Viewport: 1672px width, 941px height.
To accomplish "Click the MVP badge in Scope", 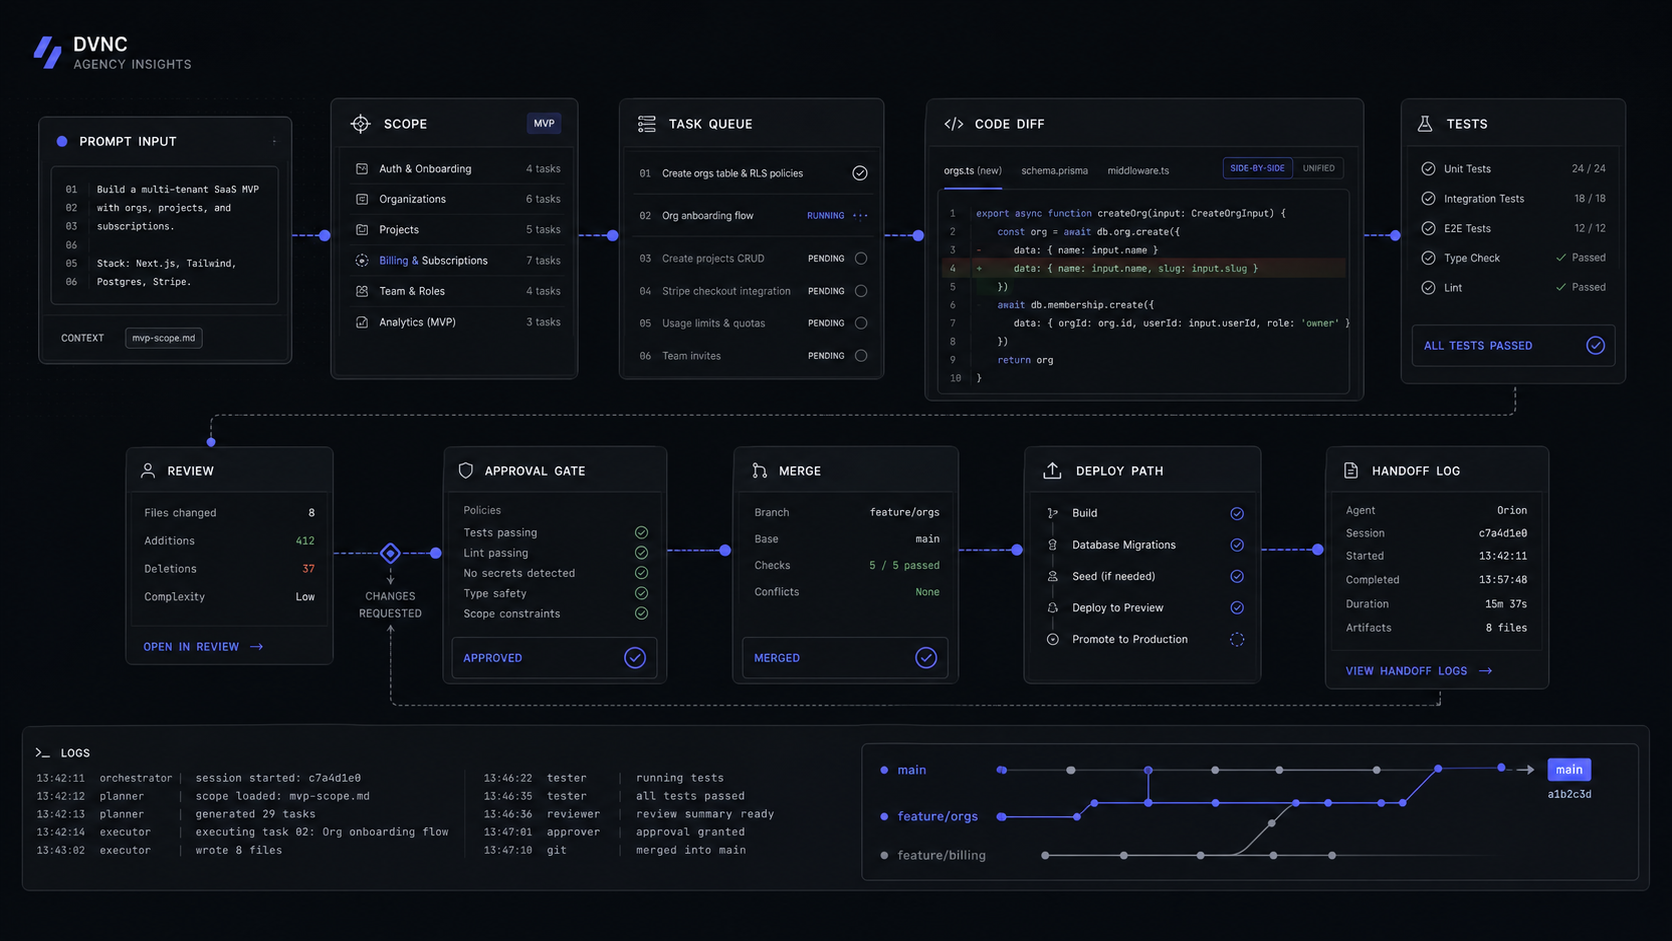I will (x=544, y=123).
